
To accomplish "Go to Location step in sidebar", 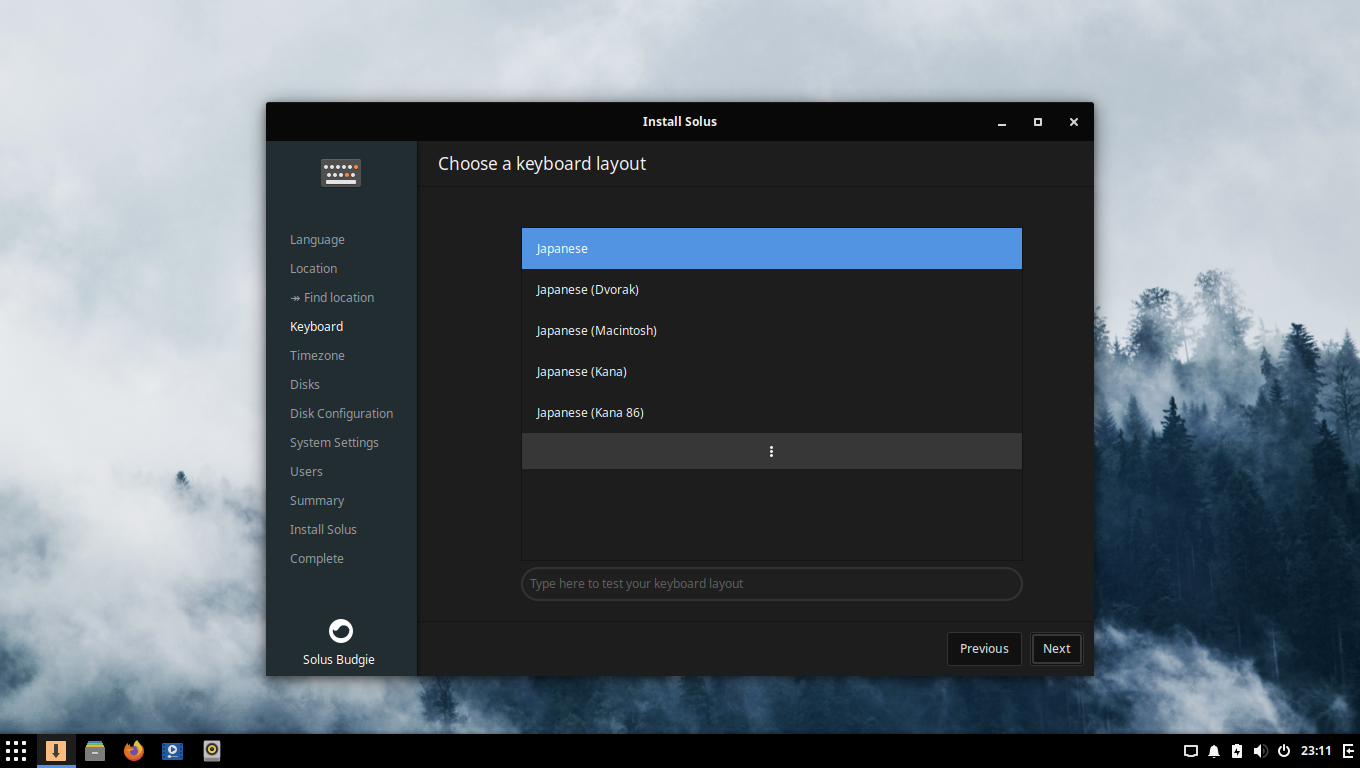I will [x=313, y=269].
